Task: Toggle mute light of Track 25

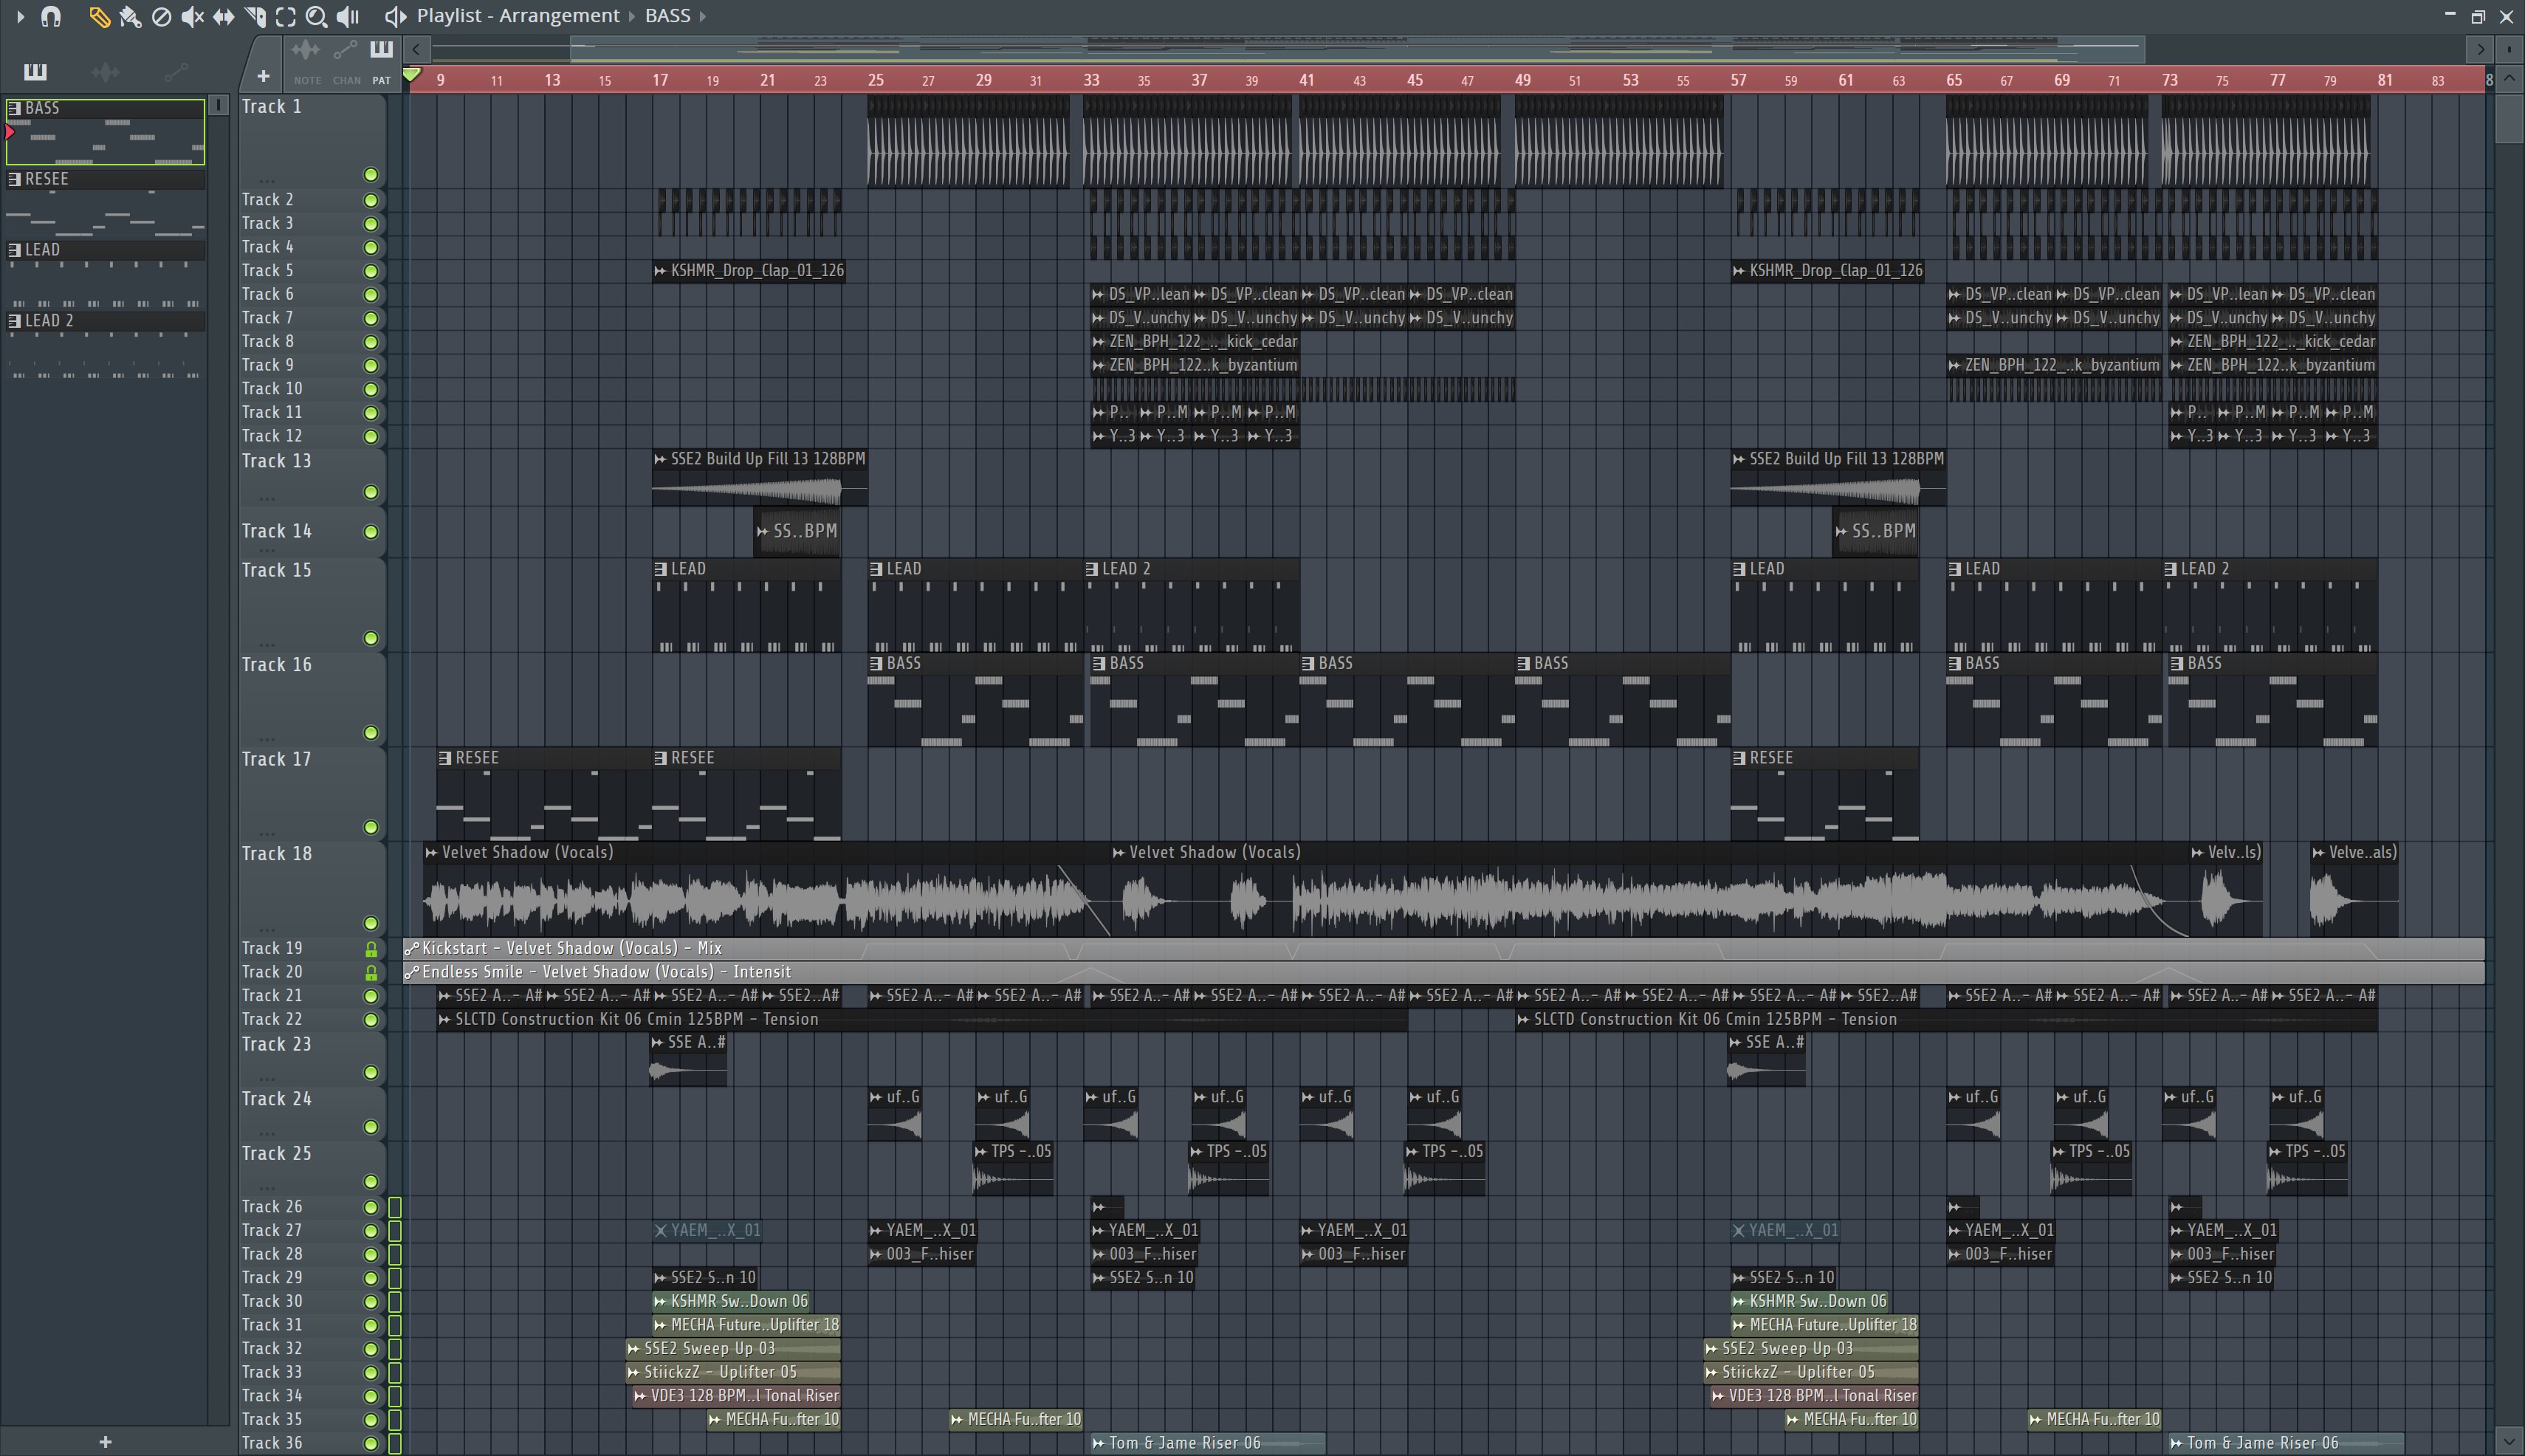Action: (370, 1181)
